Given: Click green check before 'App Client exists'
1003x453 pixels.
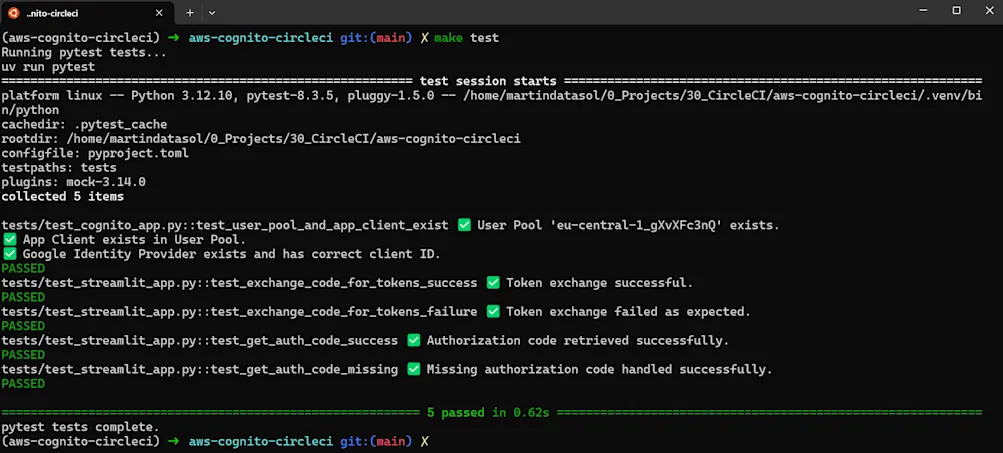Looking at the screenshot, I should 10,239.
